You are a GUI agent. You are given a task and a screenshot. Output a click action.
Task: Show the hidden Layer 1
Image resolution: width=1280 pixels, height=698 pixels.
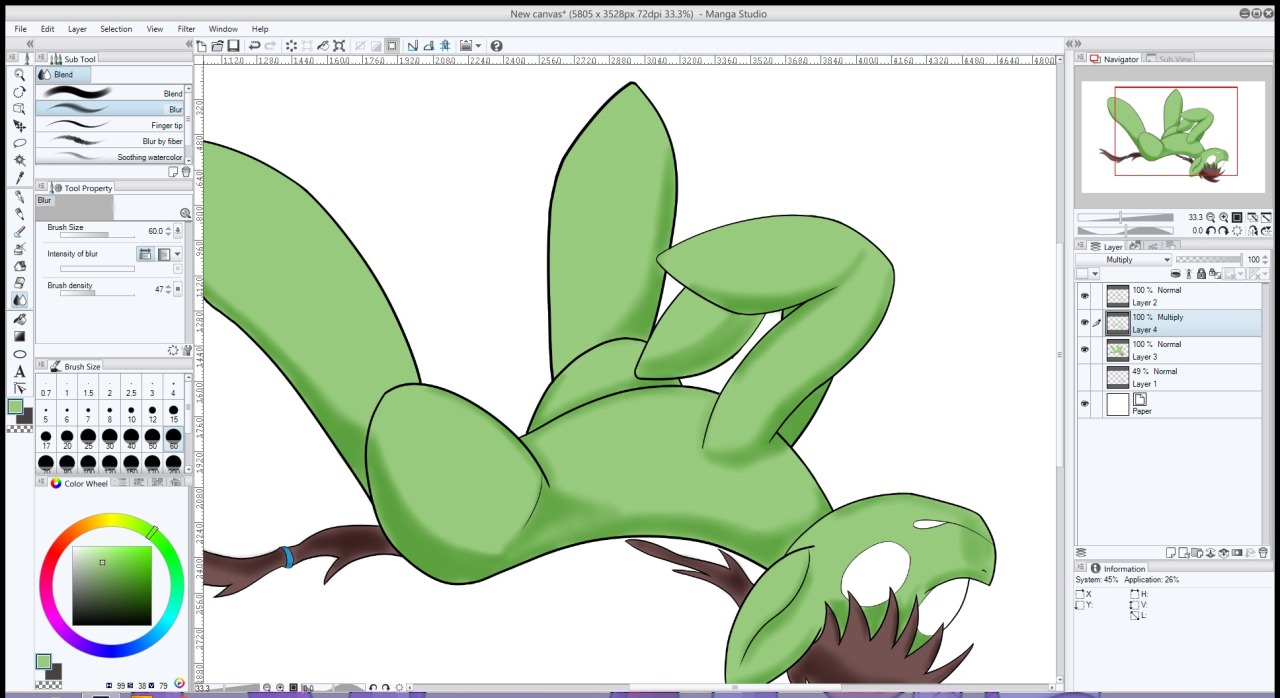click(1085, 377)
